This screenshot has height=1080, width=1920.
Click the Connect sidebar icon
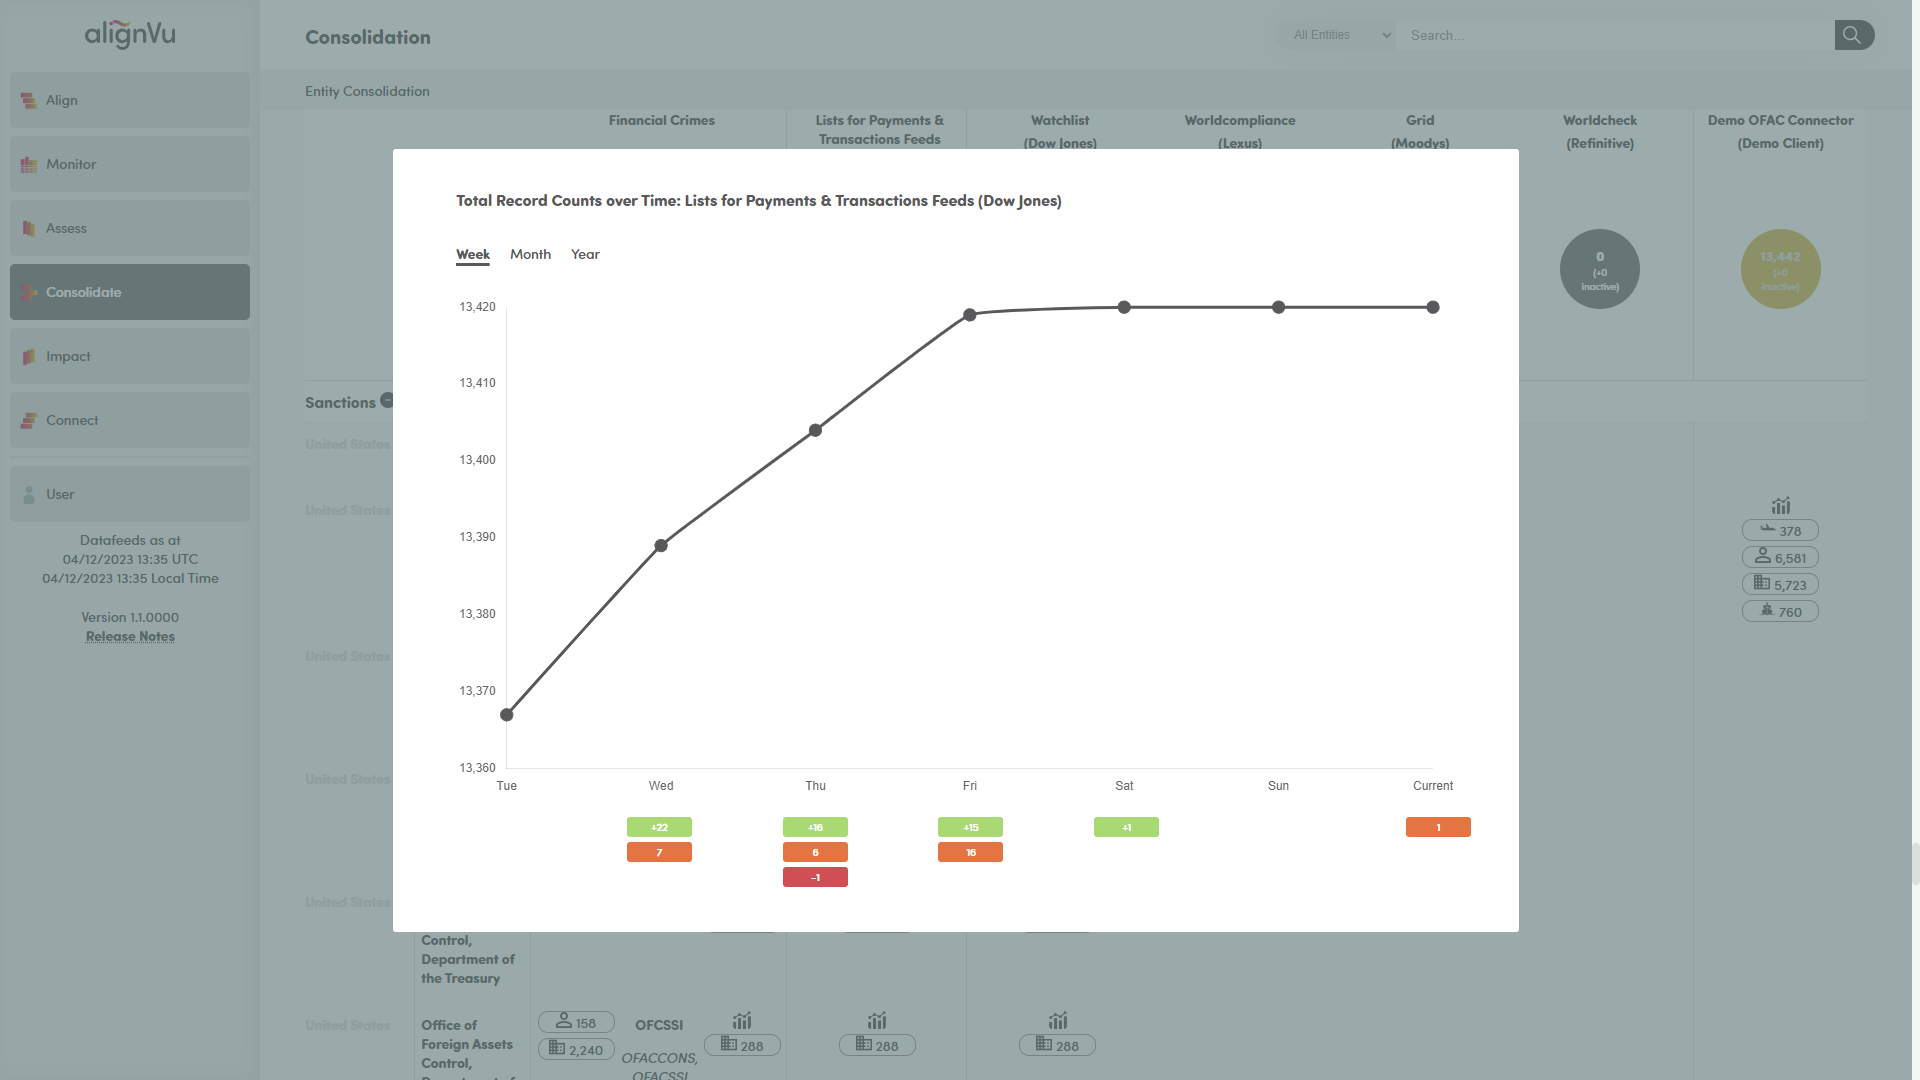[29, 420]
